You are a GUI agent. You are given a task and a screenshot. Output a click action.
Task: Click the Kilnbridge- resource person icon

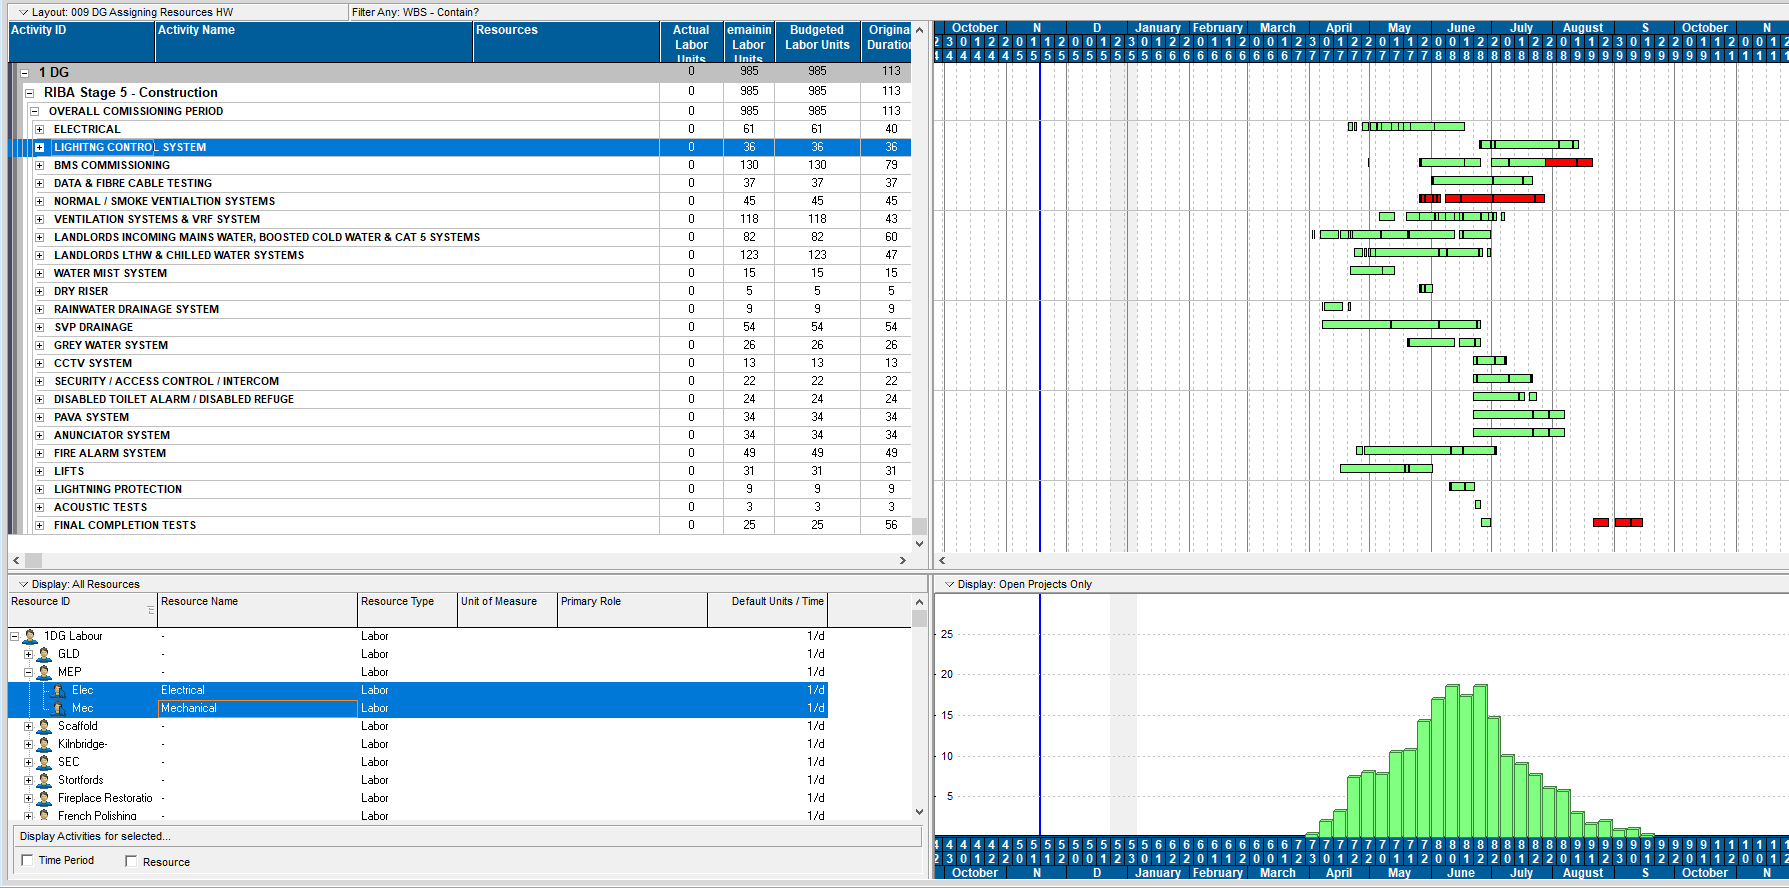click(44, 744)
